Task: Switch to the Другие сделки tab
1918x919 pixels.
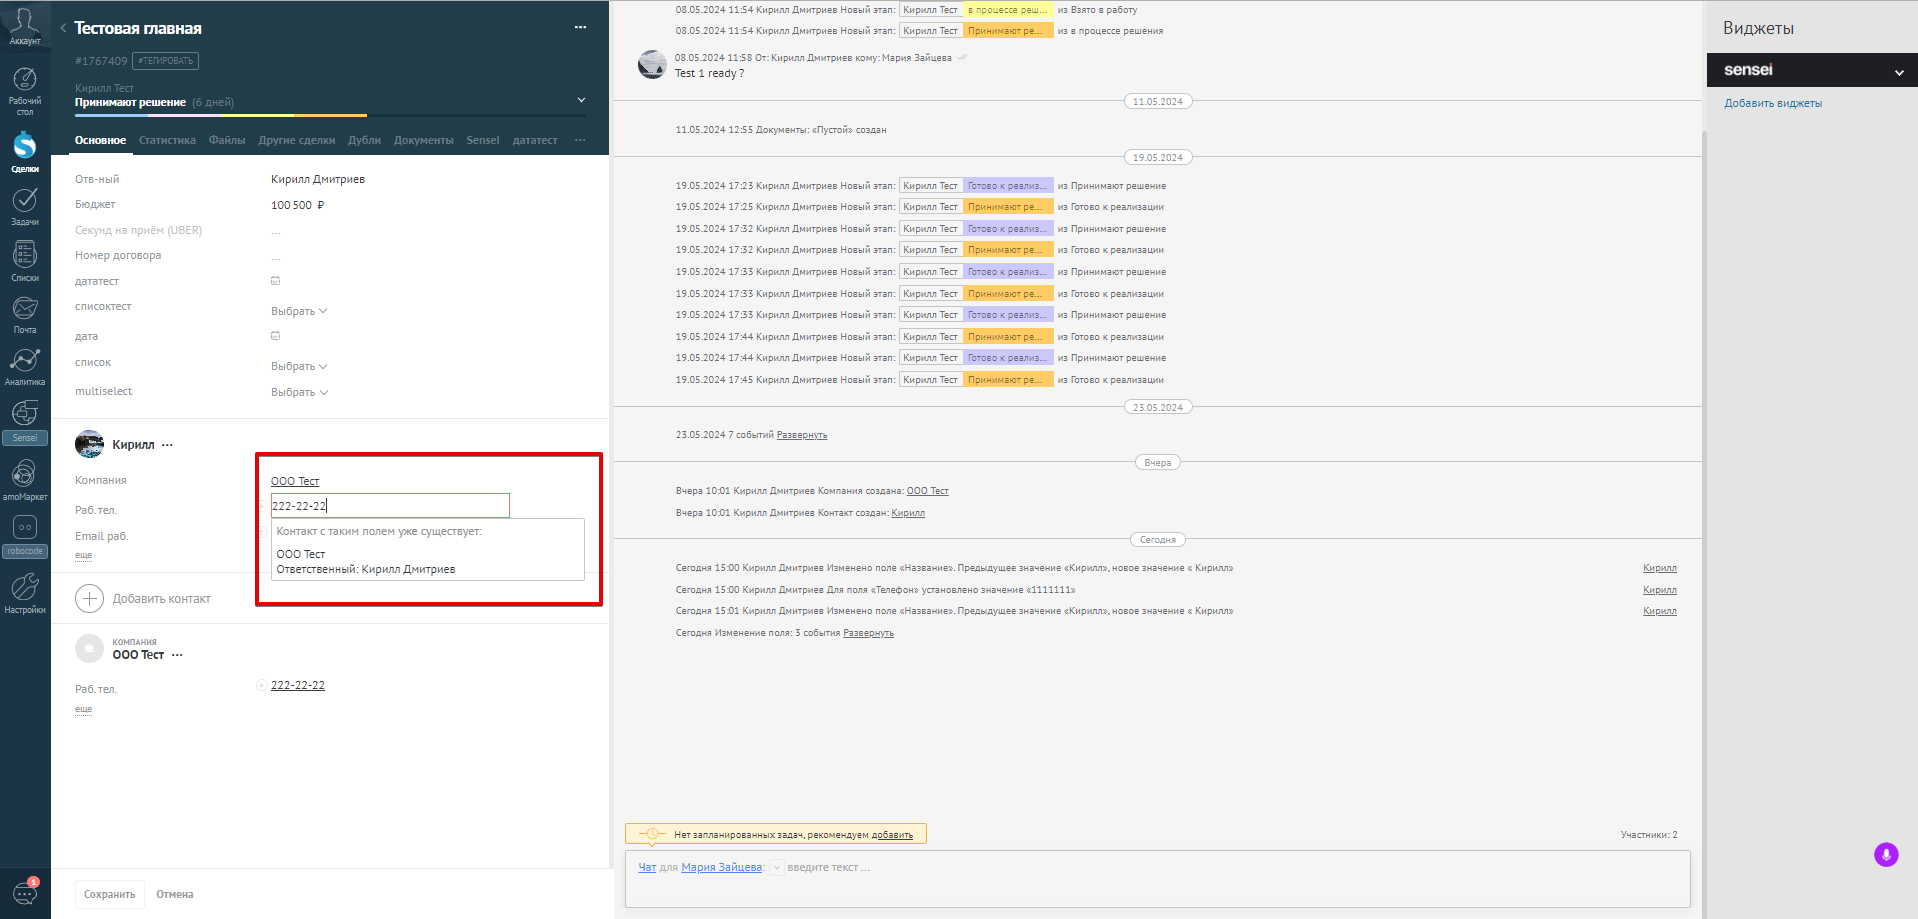Action: [x=297, y=140]
